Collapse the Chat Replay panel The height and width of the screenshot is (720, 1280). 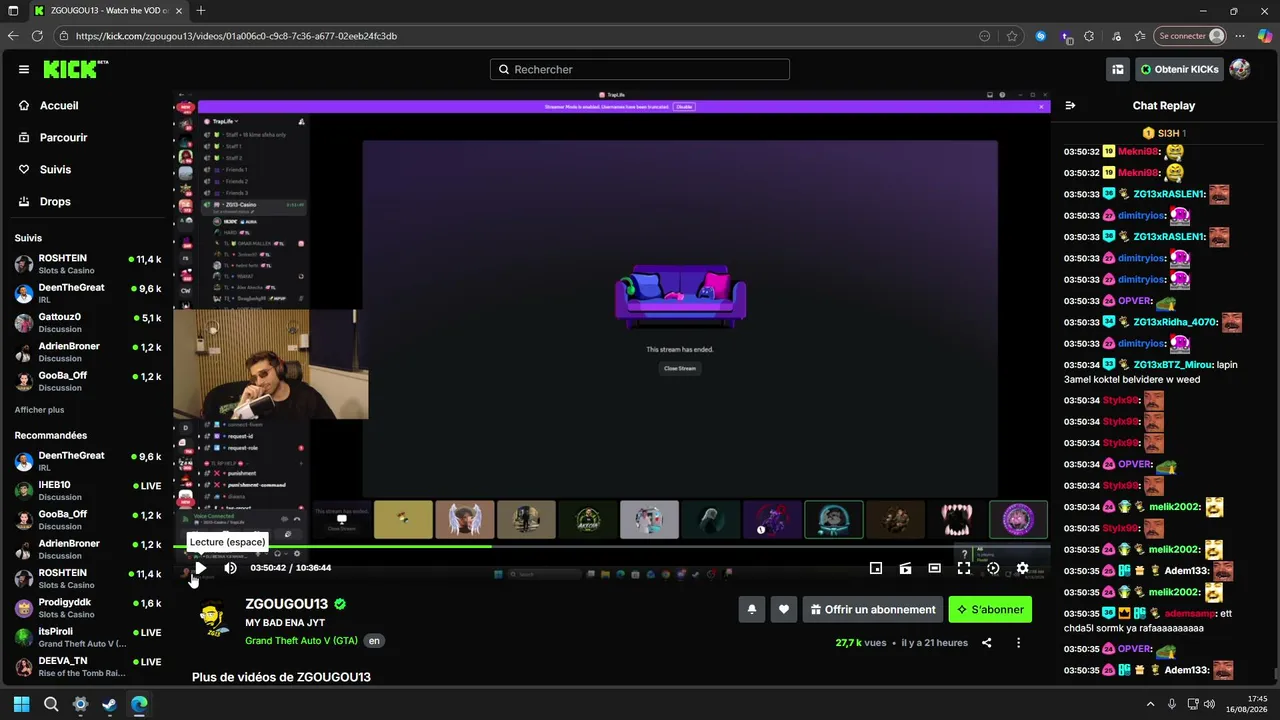(x=1070, y=105)
